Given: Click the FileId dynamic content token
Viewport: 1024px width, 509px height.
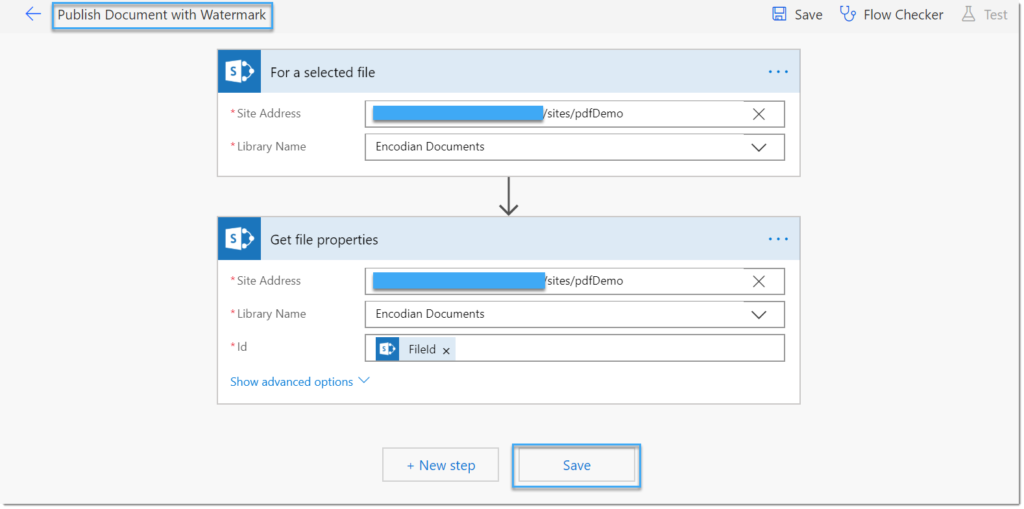Looking at the screenshot, I should (x=414, y=350).
